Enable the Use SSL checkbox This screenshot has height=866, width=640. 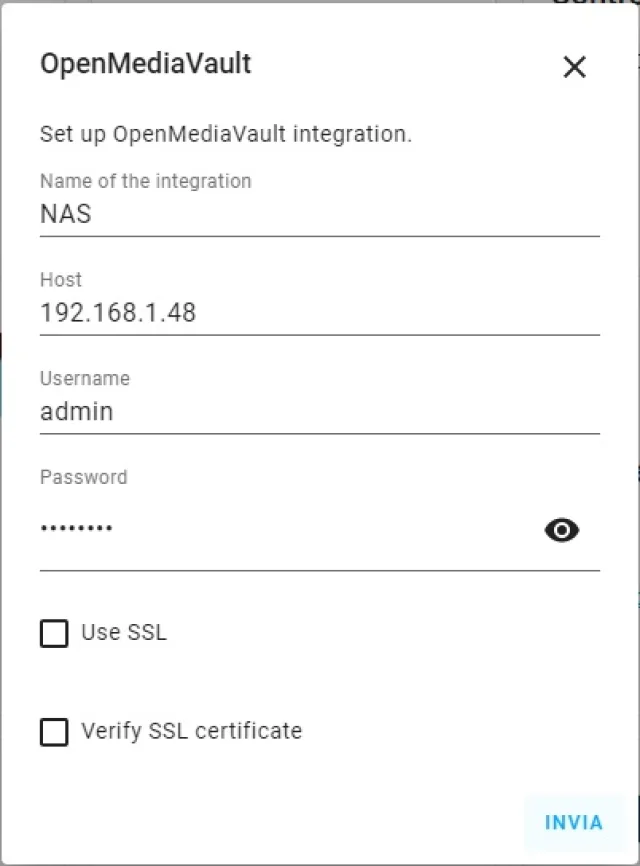coord(54,633)
